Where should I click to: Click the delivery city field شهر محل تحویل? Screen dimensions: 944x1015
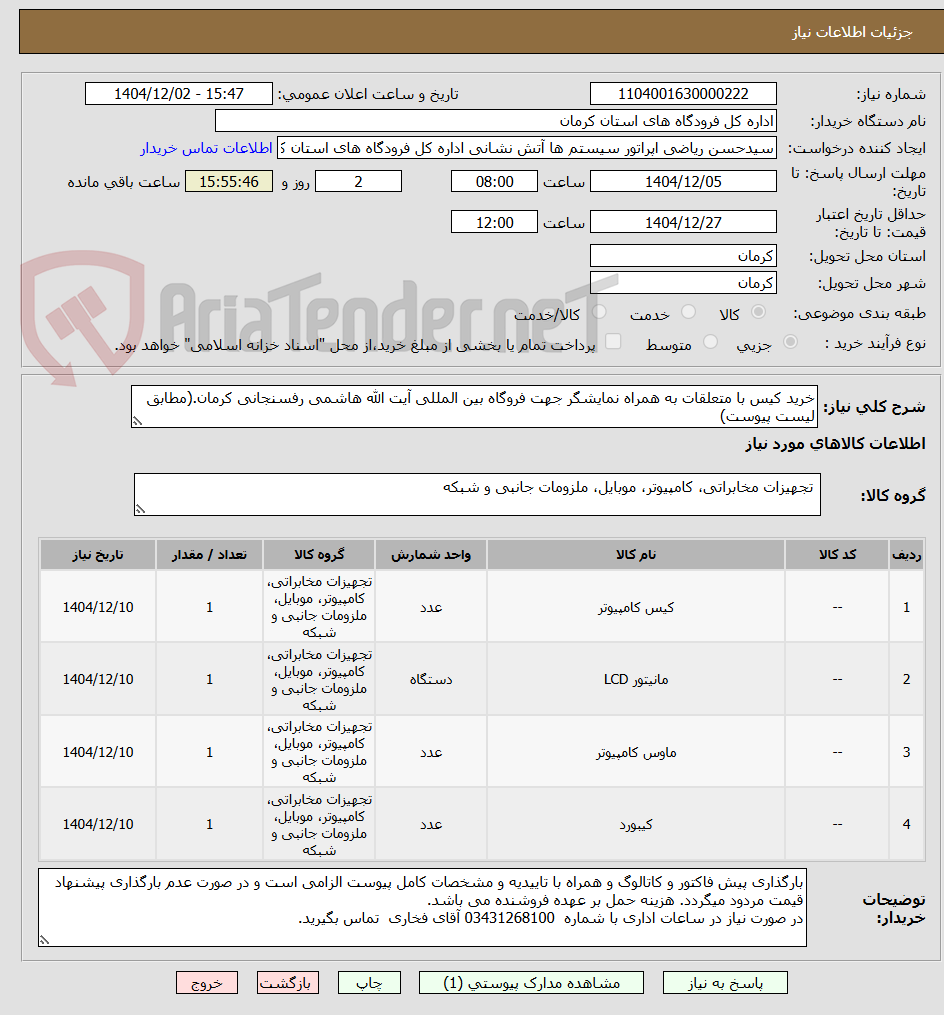pos(683,283)
